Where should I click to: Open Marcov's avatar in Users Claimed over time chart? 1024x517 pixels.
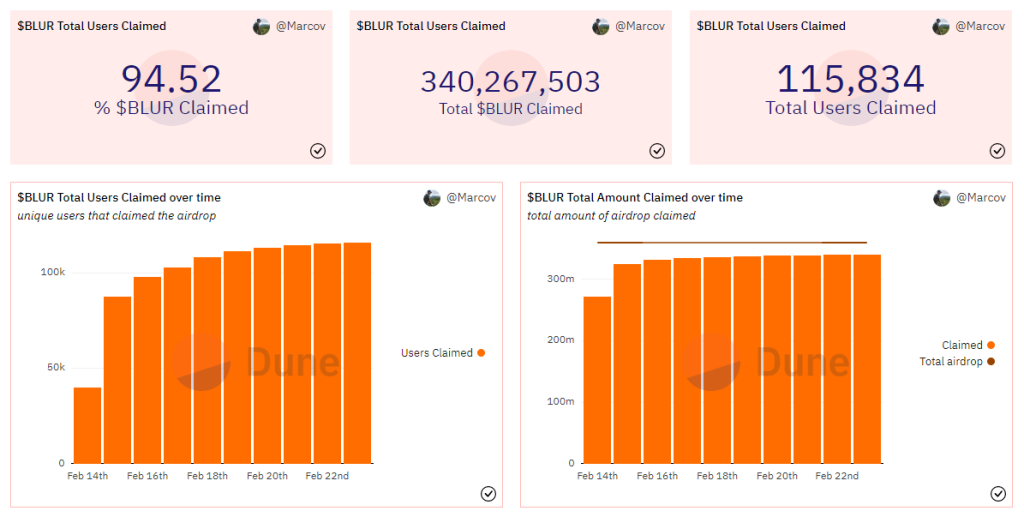[432, 198]
